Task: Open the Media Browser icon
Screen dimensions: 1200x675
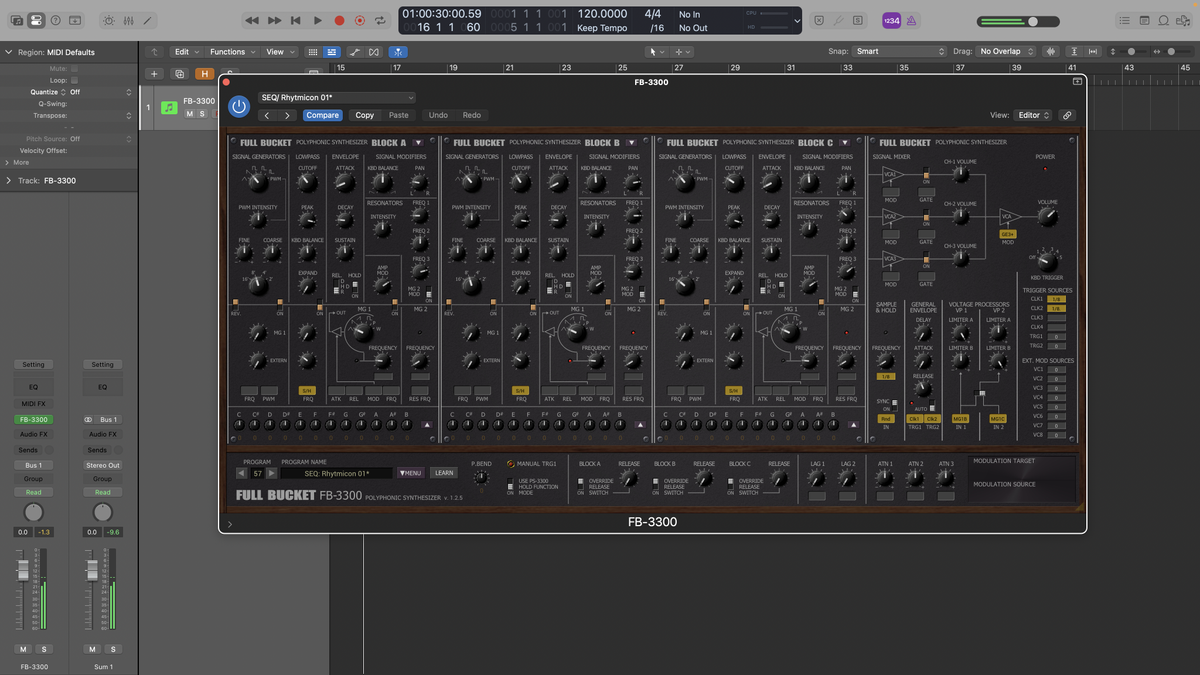Action: pos(1183,20)
